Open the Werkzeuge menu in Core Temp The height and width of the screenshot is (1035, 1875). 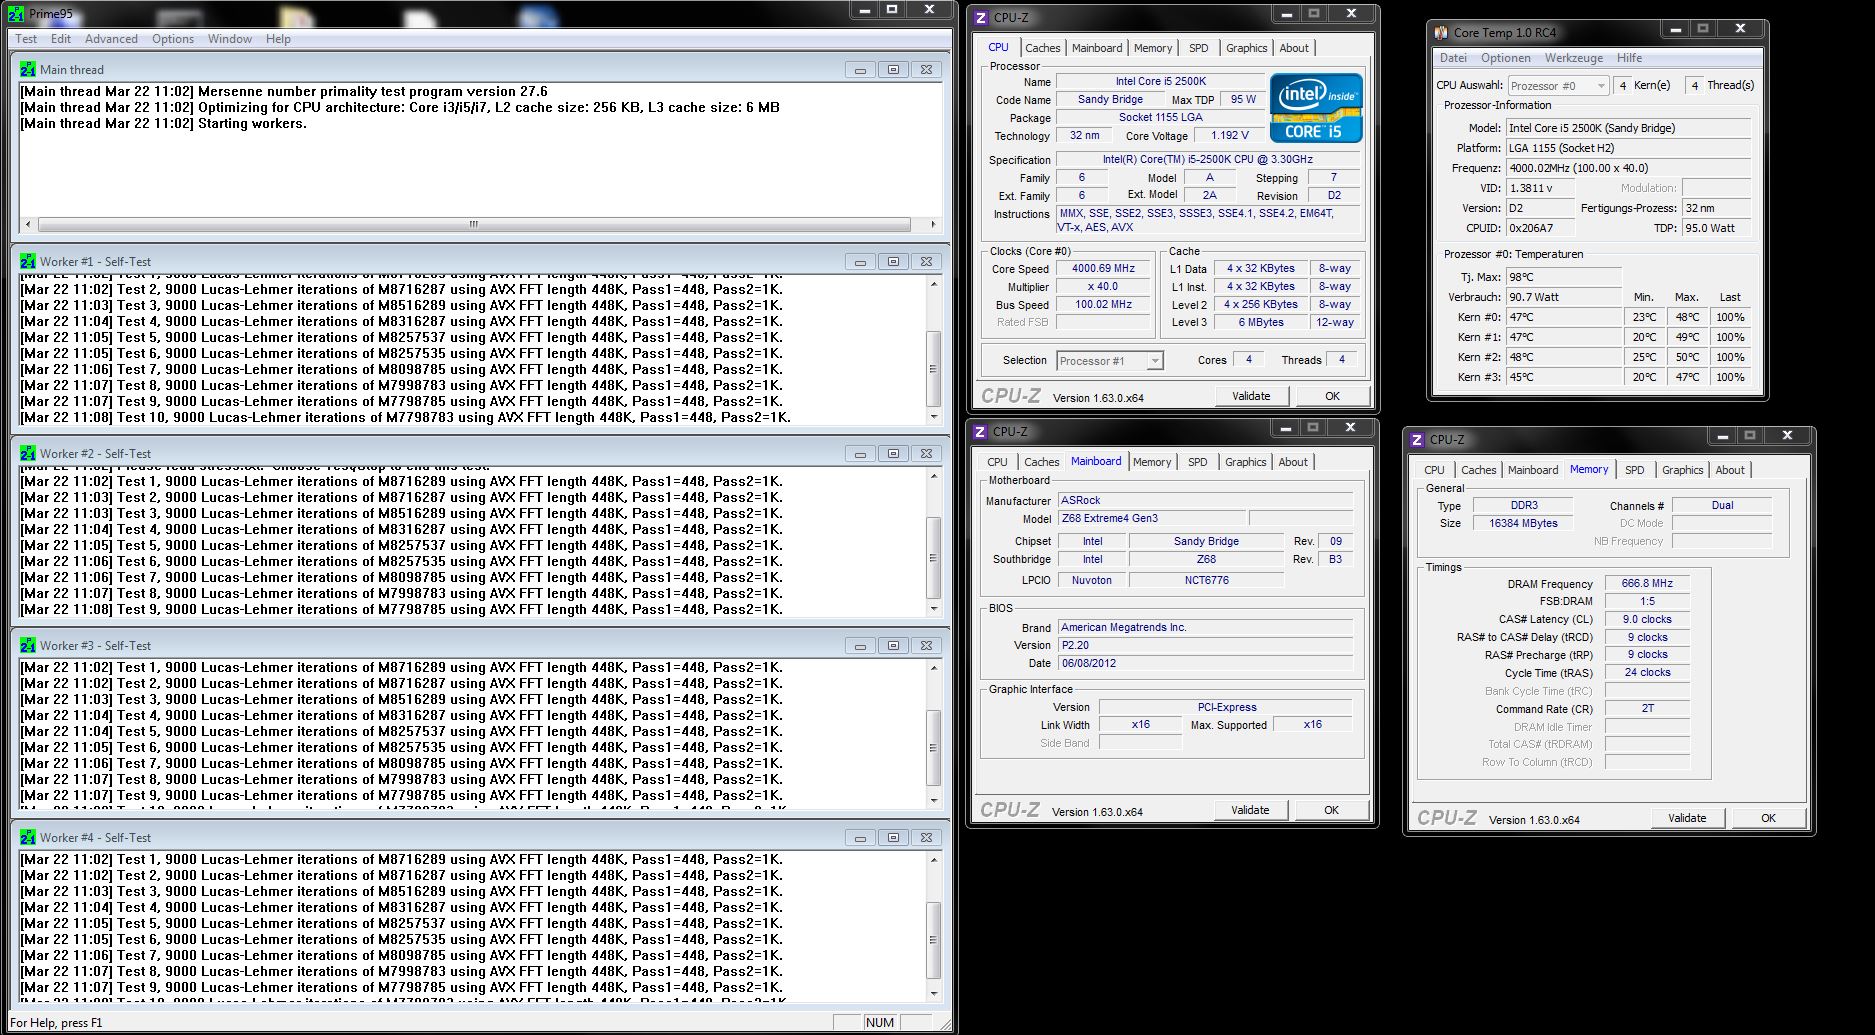pyautogui.click(x=1574, y=58)
